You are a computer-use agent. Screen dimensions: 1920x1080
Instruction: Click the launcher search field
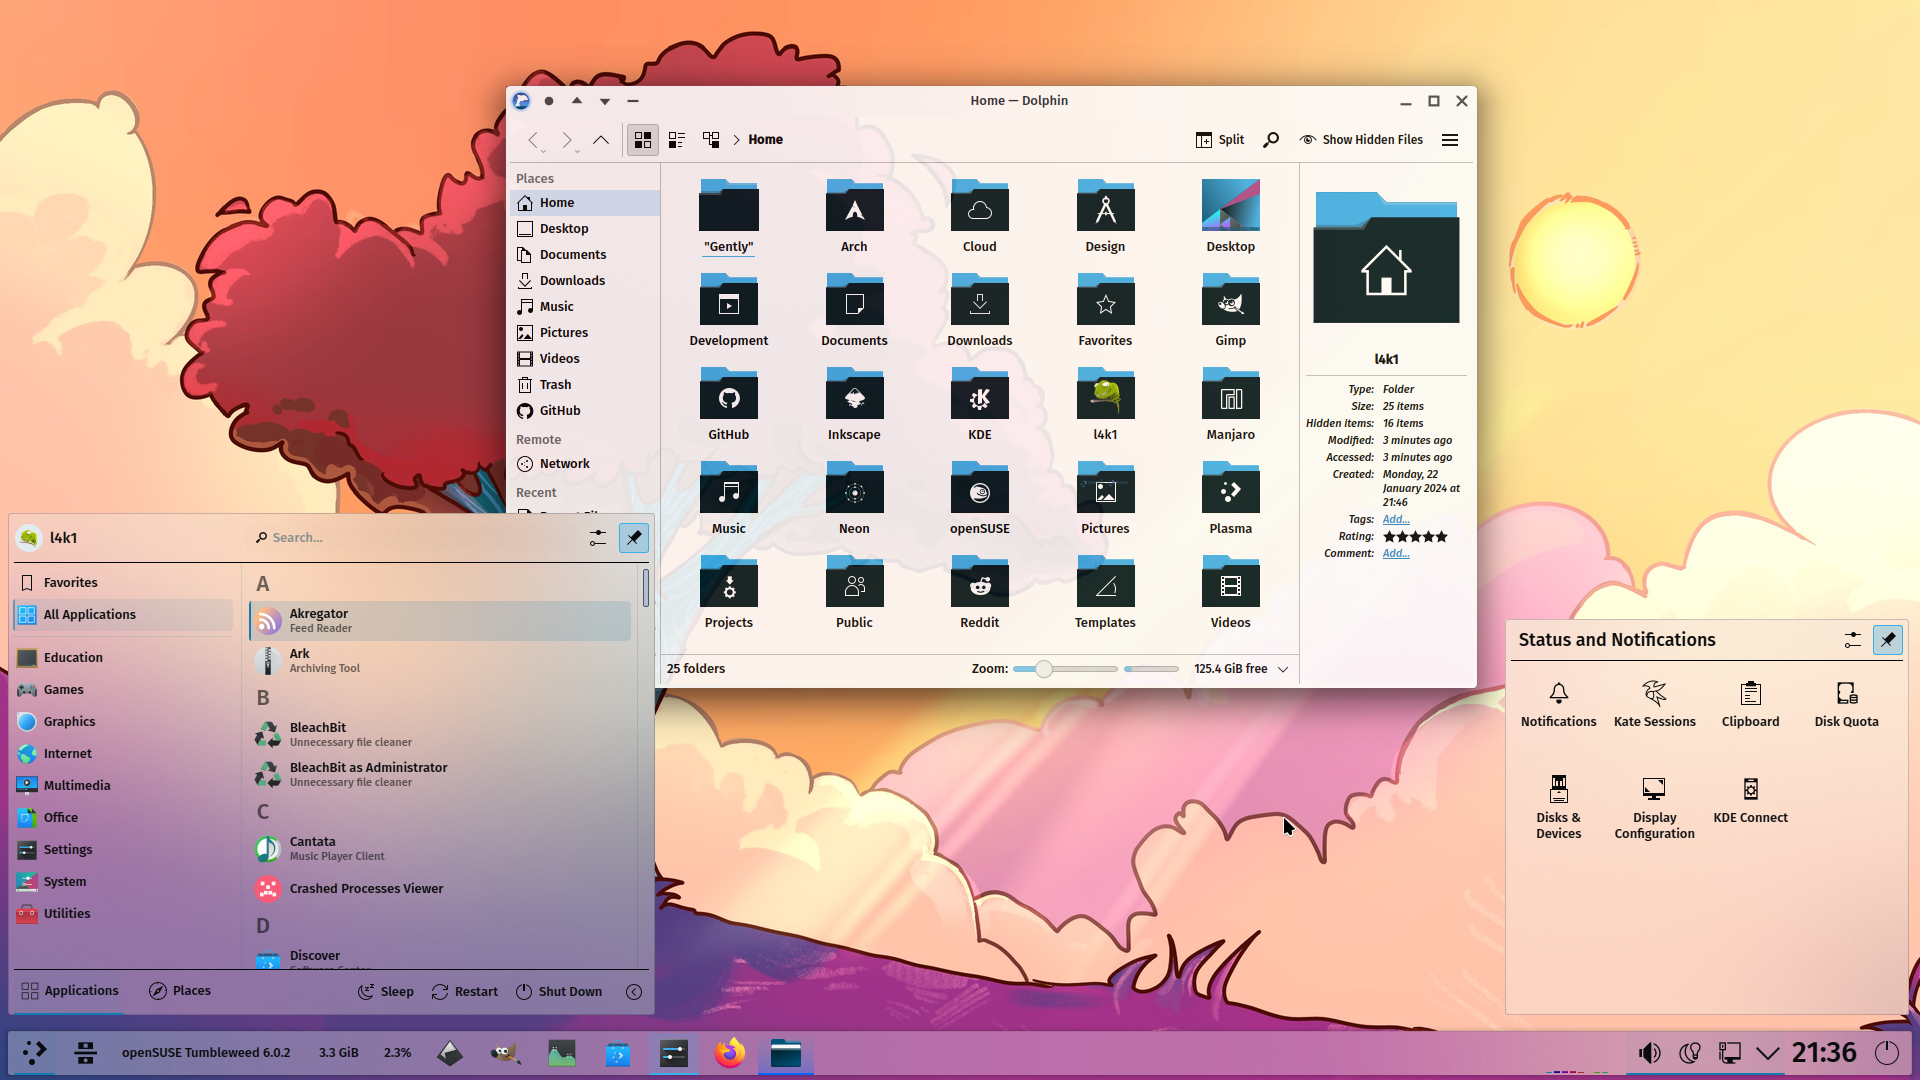pos(415,538)
